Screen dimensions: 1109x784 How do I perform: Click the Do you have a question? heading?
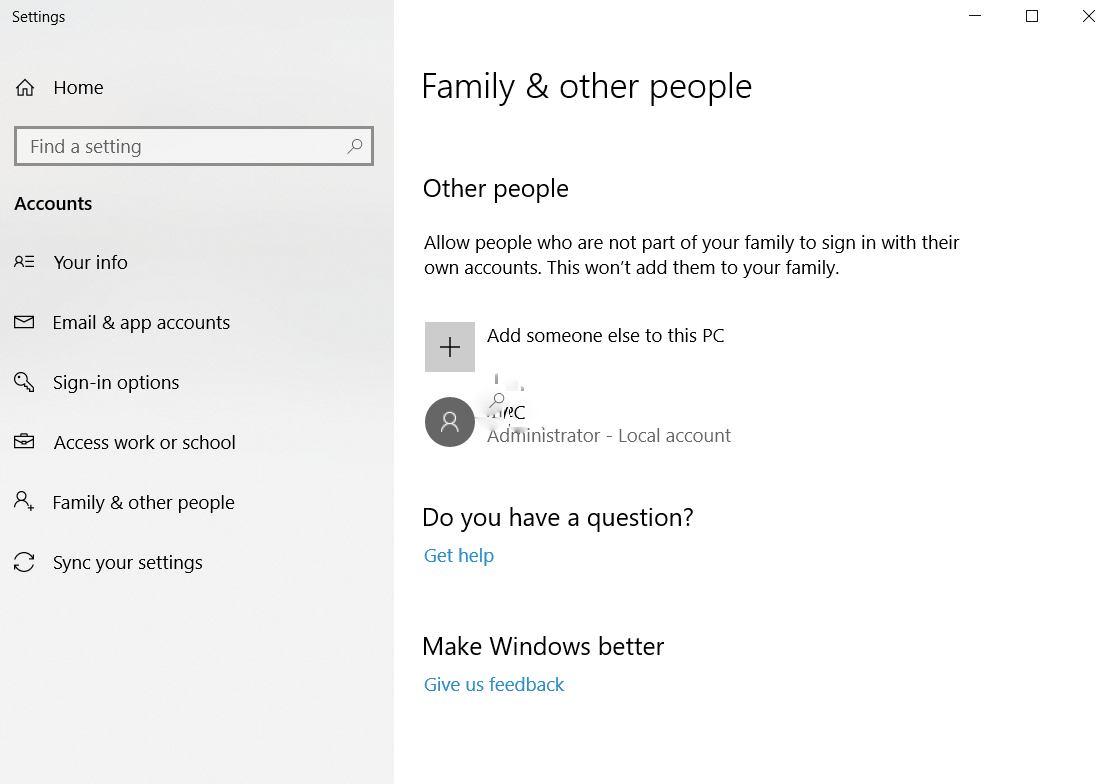click(x=558, y=518)
